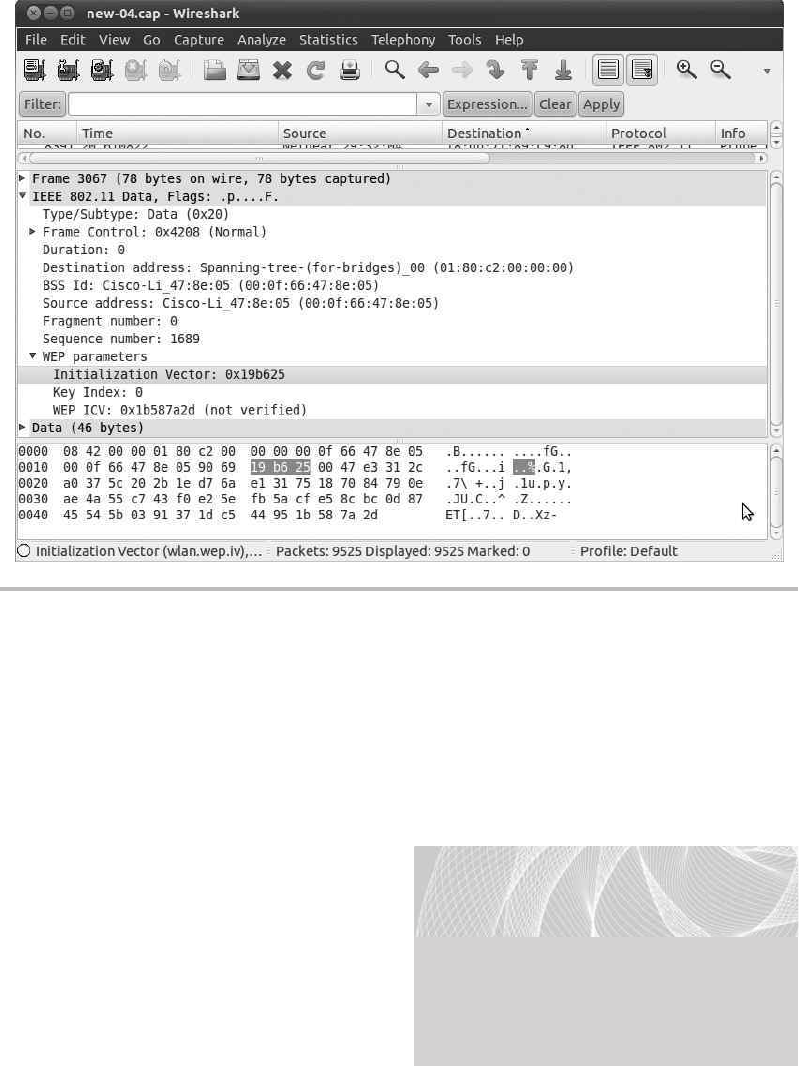The height and width of the screenshot is (1066, 799).
Task: Click the Filter: button
Action: 42,105
